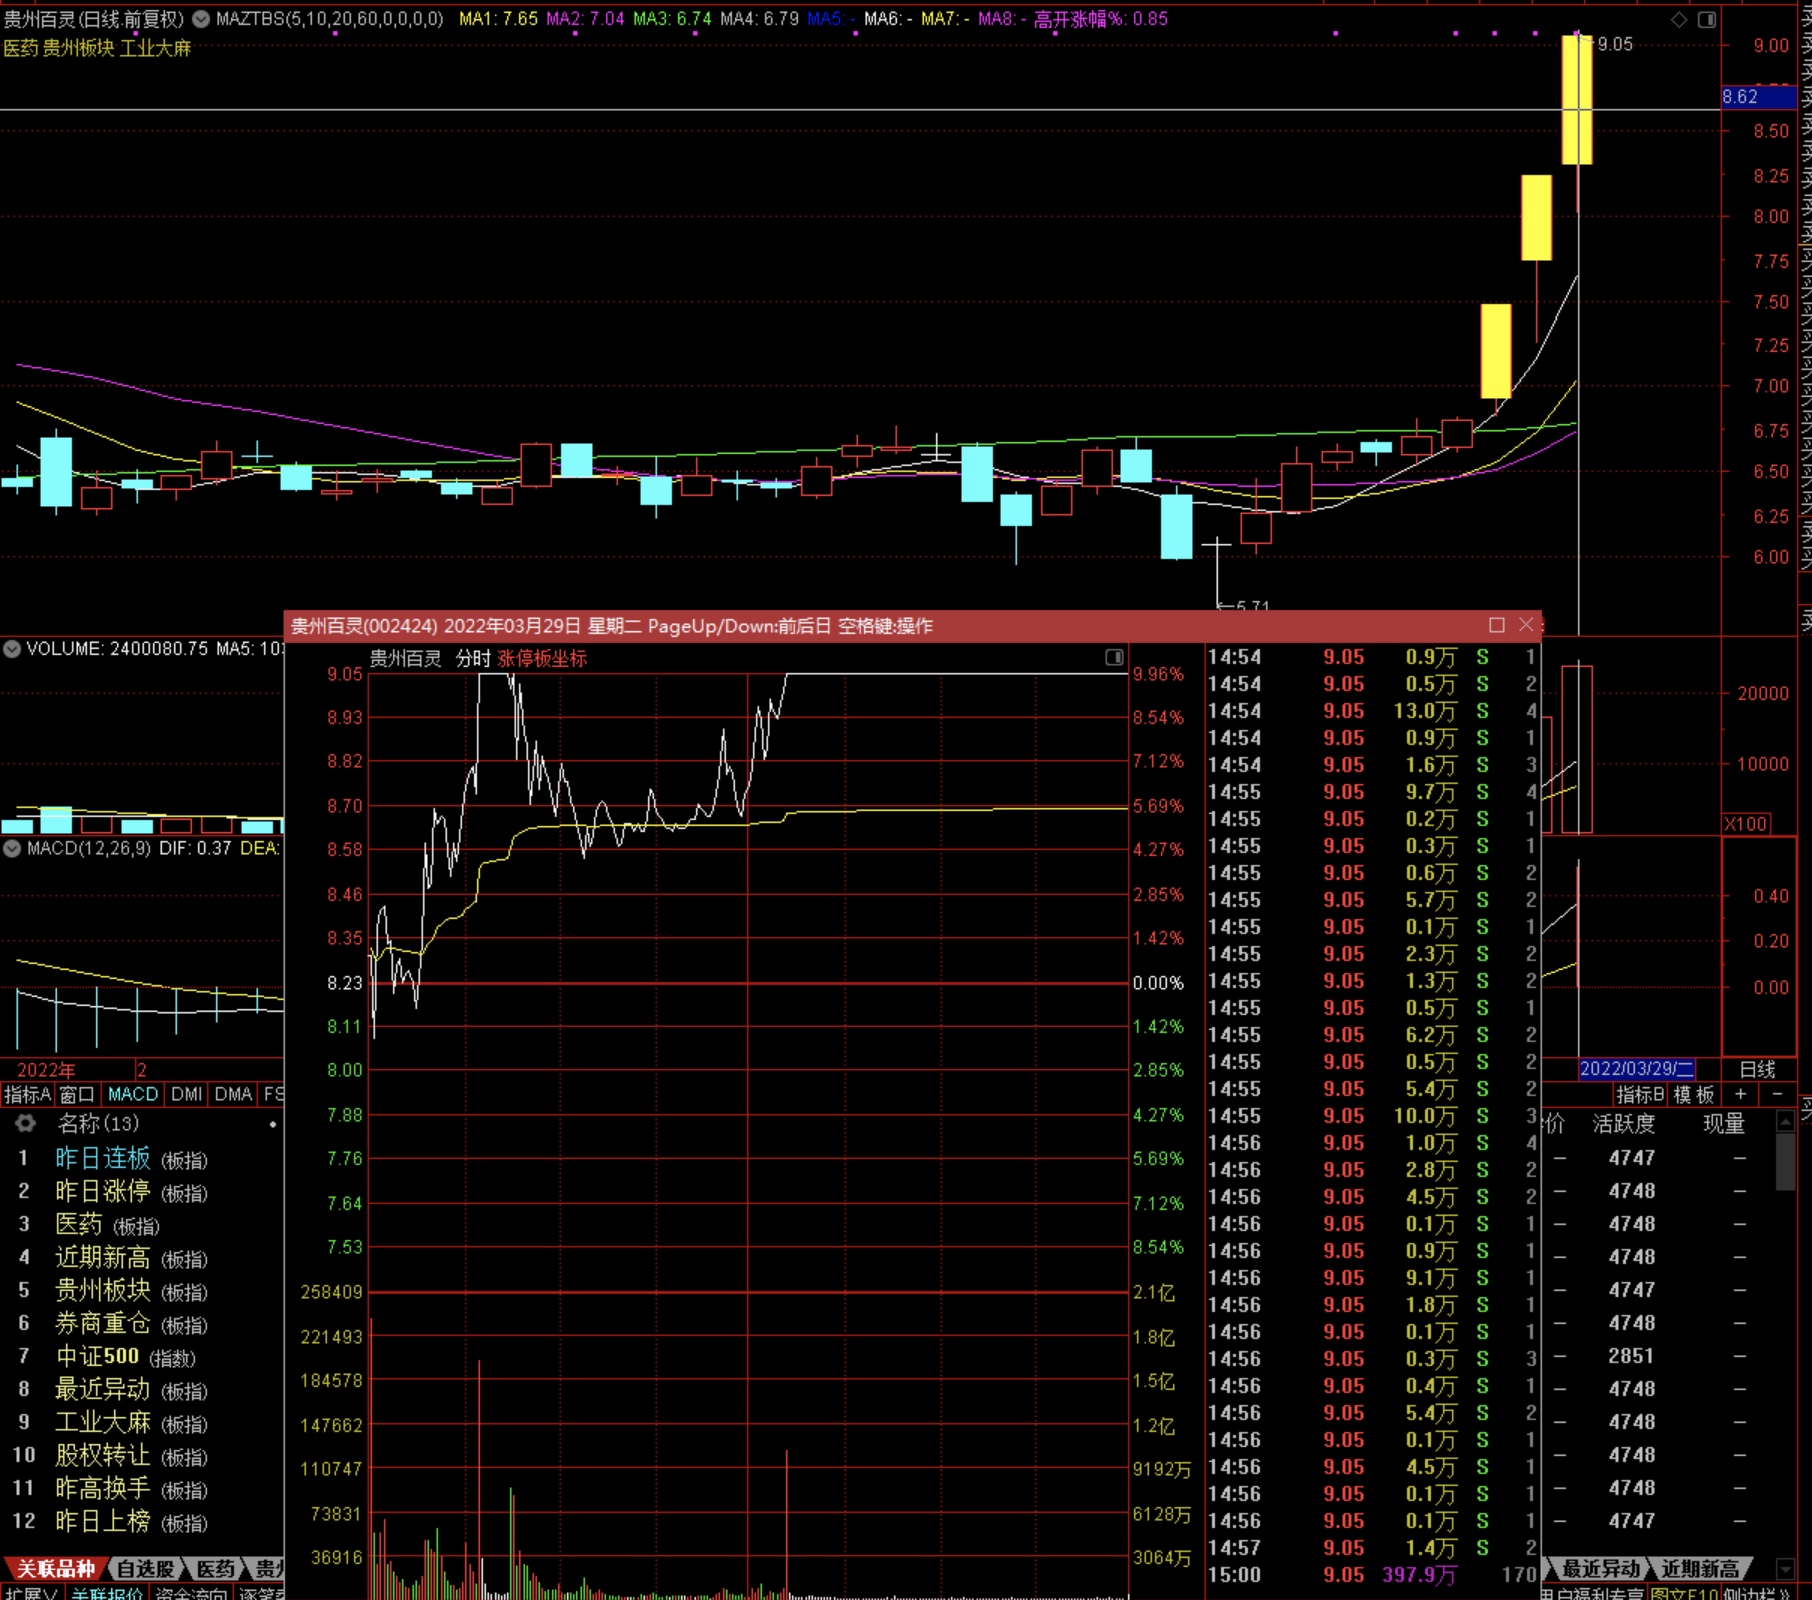Click the minus zoom button beside 模板
This screenshot has width=1812, height=1600.
pos(1777,1094)
